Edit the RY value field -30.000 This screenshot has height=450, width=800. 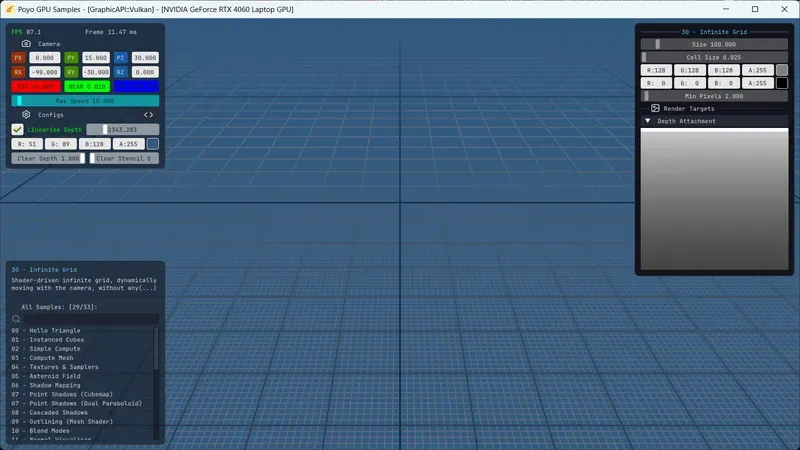click(x=95, y=72)
